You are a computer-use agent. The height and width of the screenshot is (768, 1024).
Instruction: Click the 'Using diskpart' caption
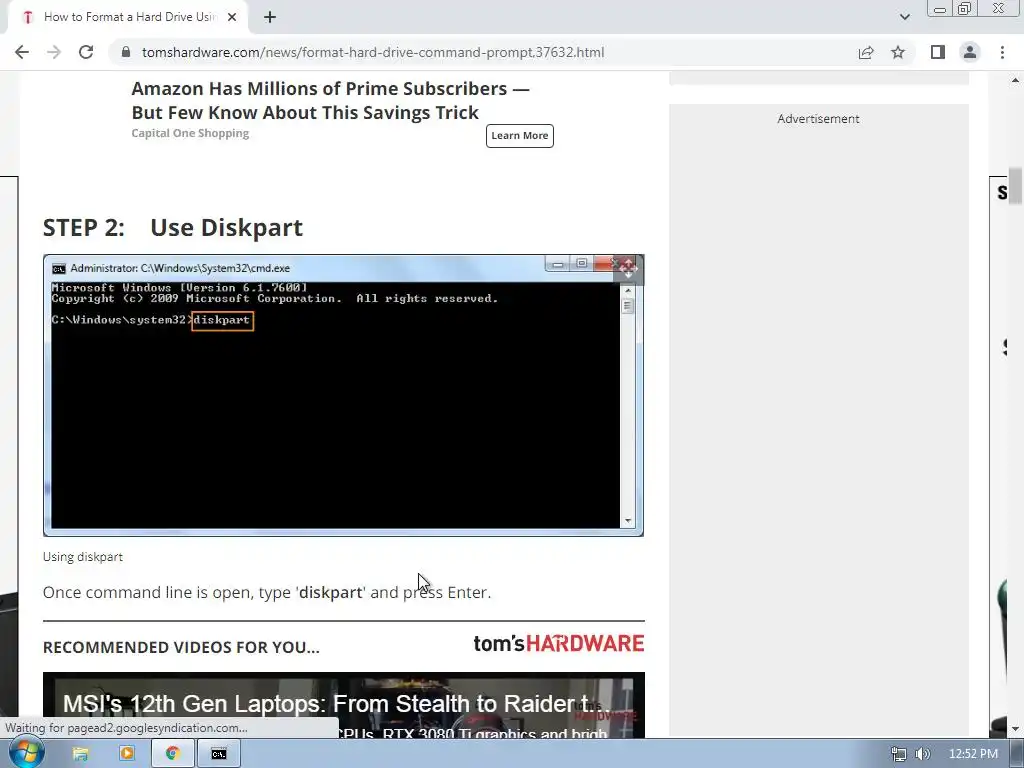click(x=83, y=557)
